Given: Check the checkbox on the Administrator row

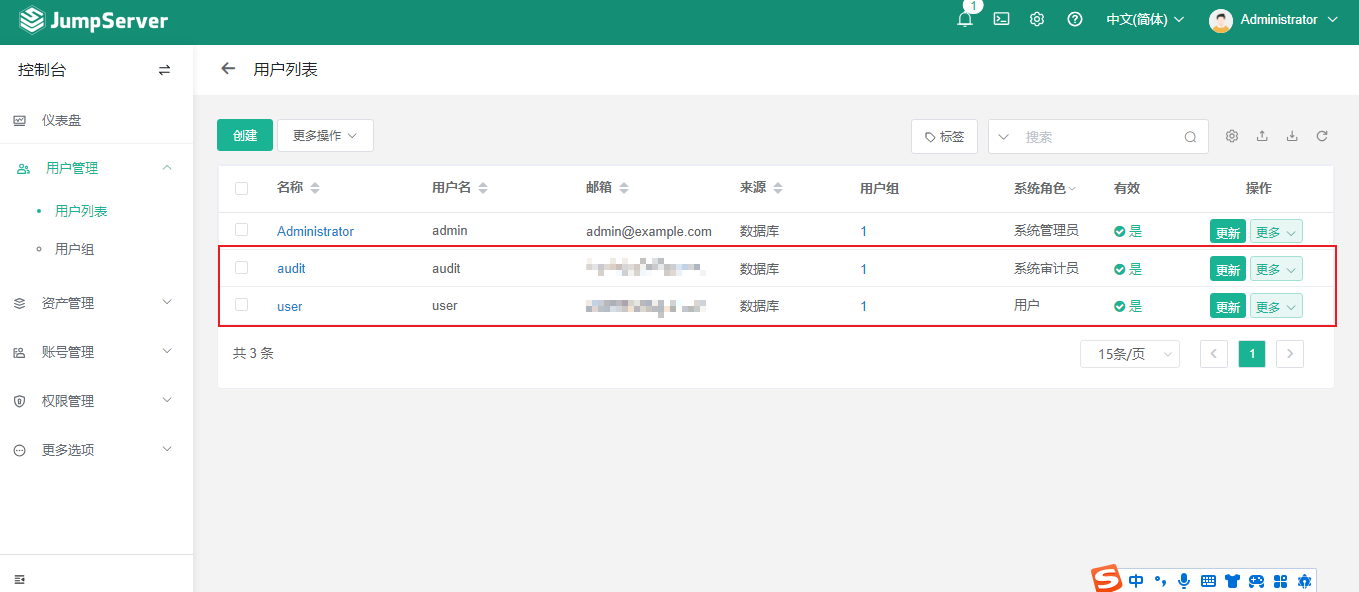Looking at the screenshot, I should point(241,230).
